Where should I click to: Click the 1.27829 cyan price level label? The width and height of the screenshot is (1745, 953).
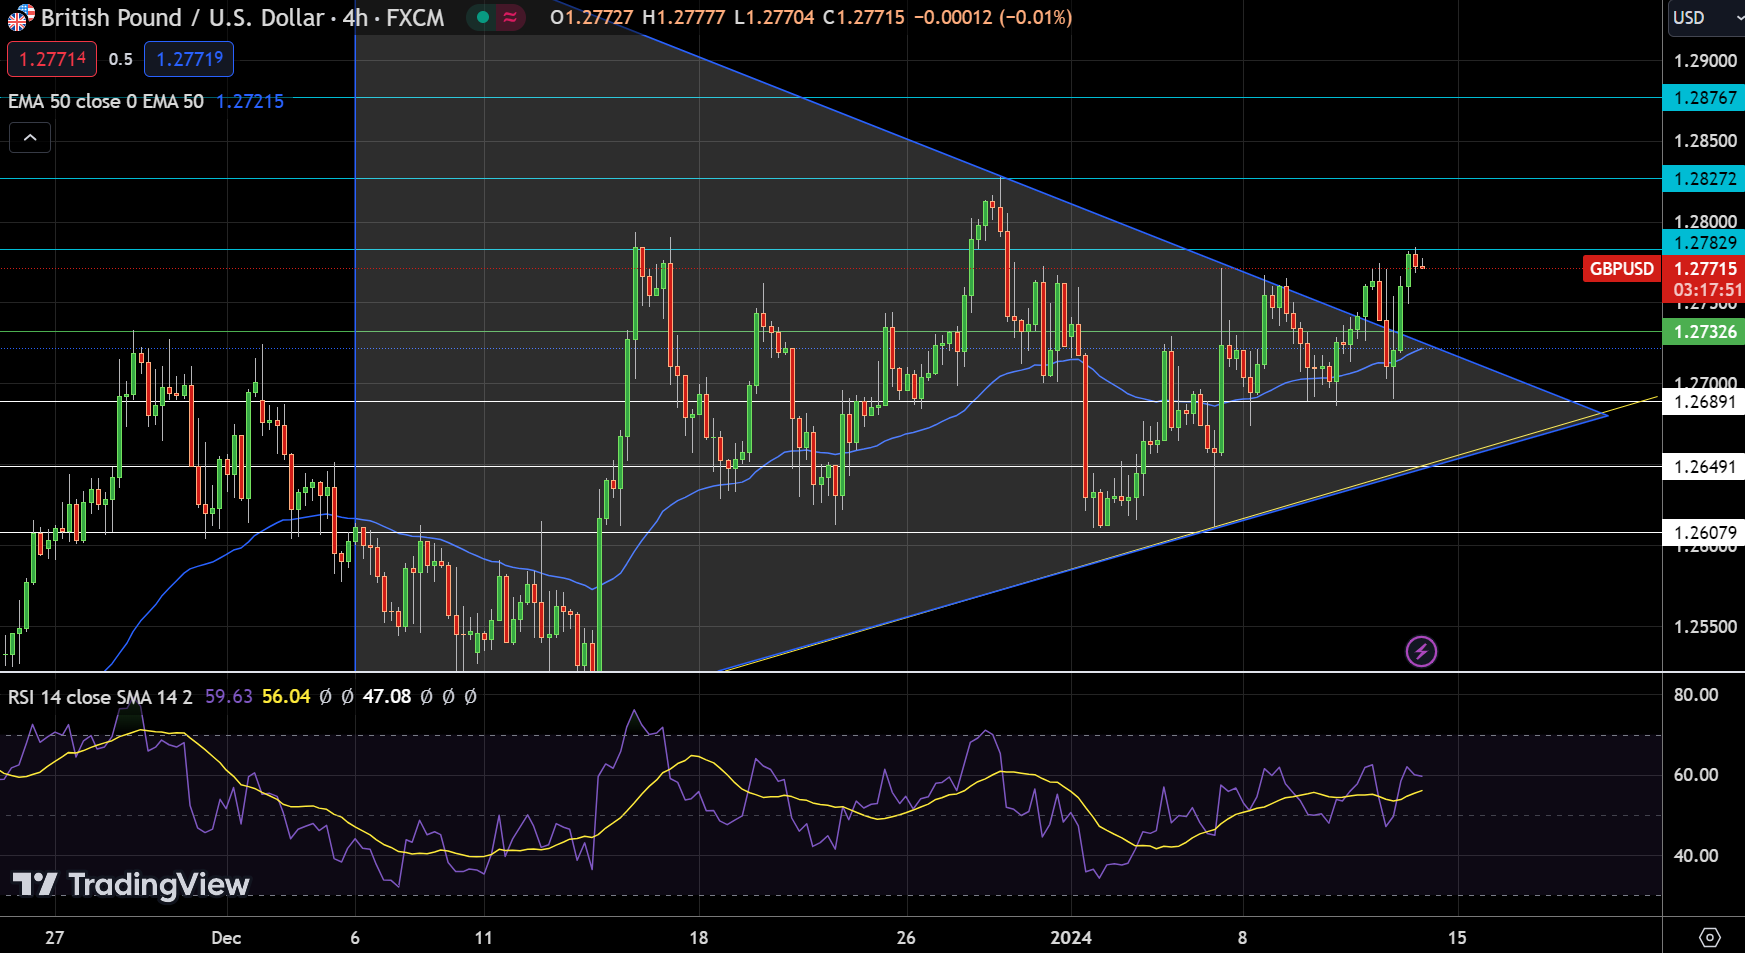tap(1705, 243)
